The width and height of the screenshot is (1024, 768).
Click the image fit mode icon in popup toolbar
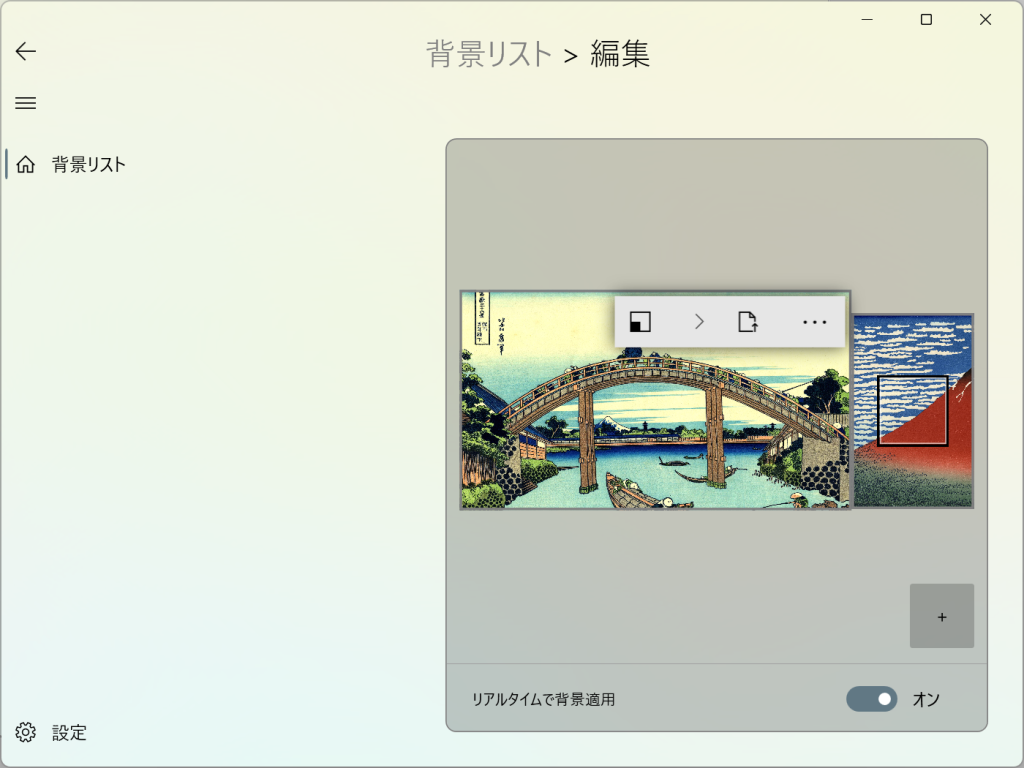coord(640,321)
